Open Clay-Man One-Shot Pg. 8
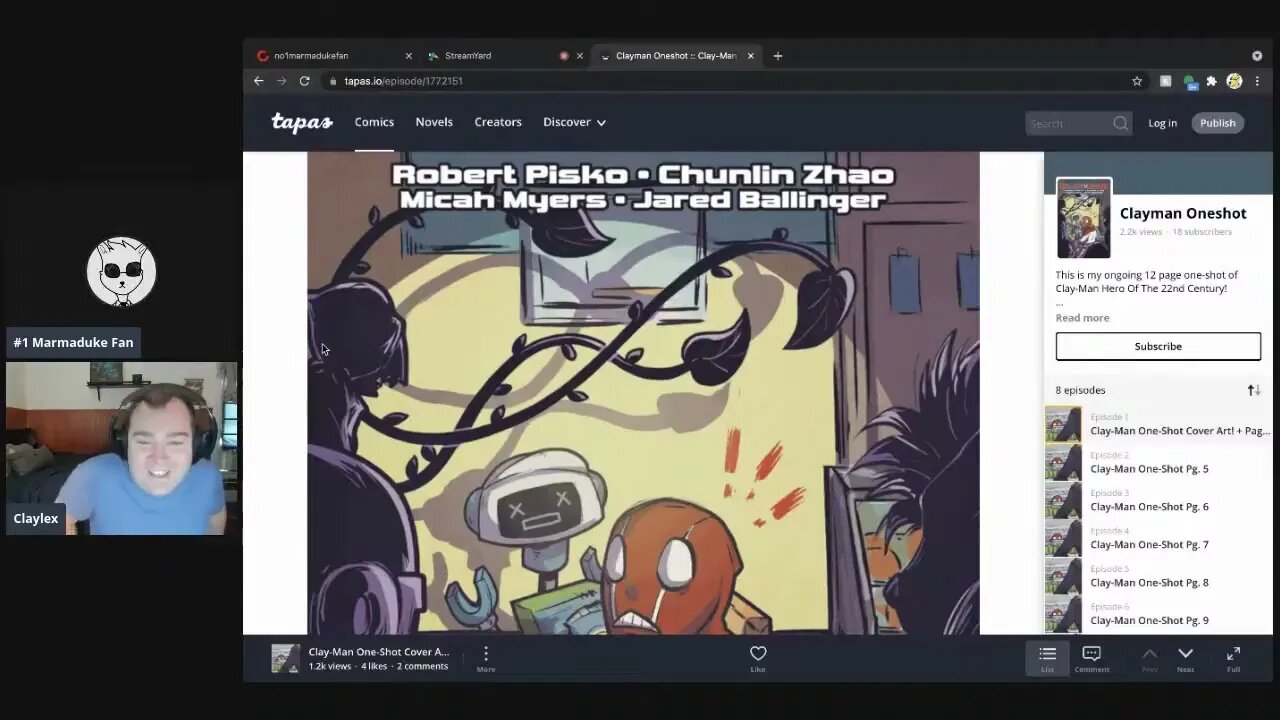This screenshot has width=1280, height=720. 1158,576
